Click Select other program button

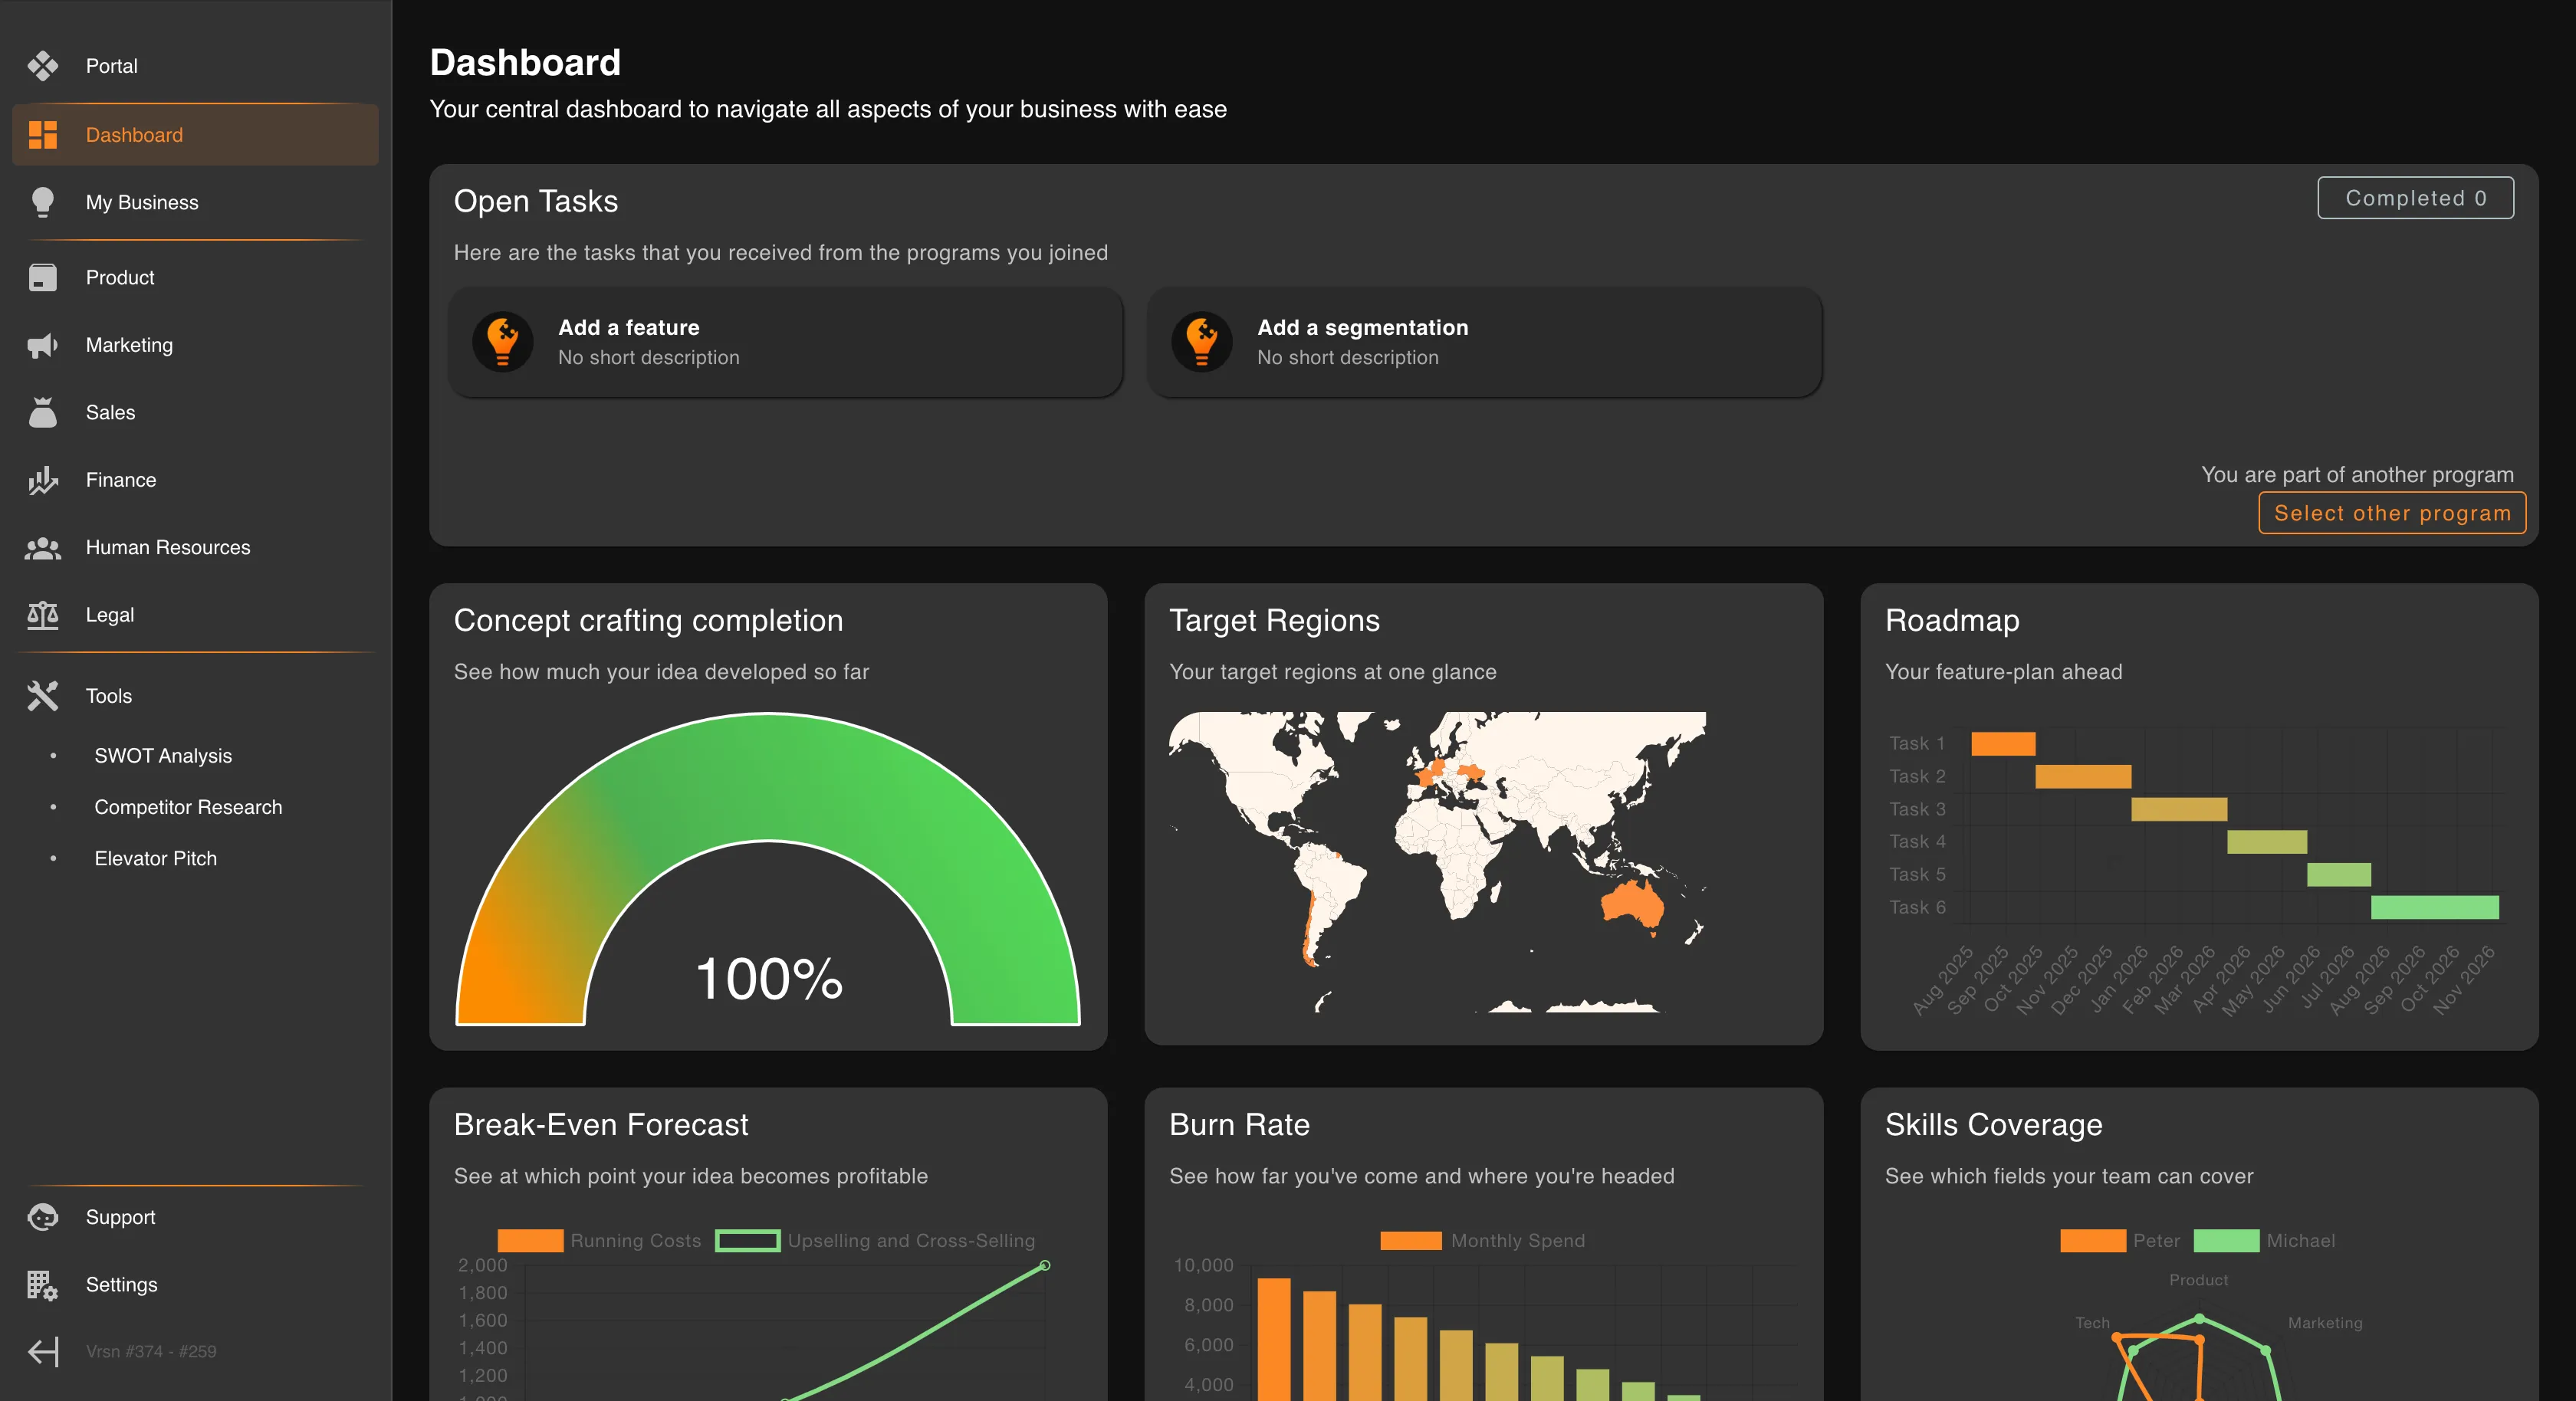(x=2392, y=513)
